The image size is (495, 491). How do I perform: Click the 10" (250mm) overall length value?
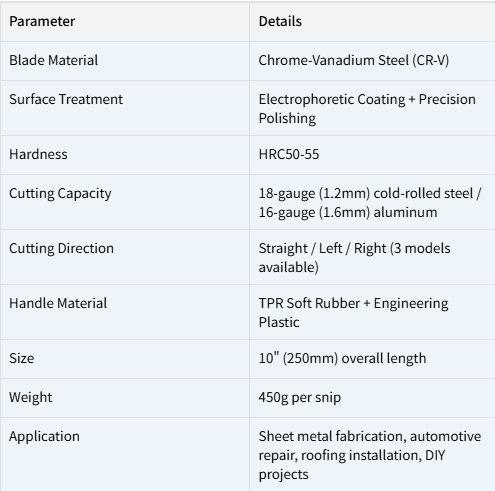342,359
